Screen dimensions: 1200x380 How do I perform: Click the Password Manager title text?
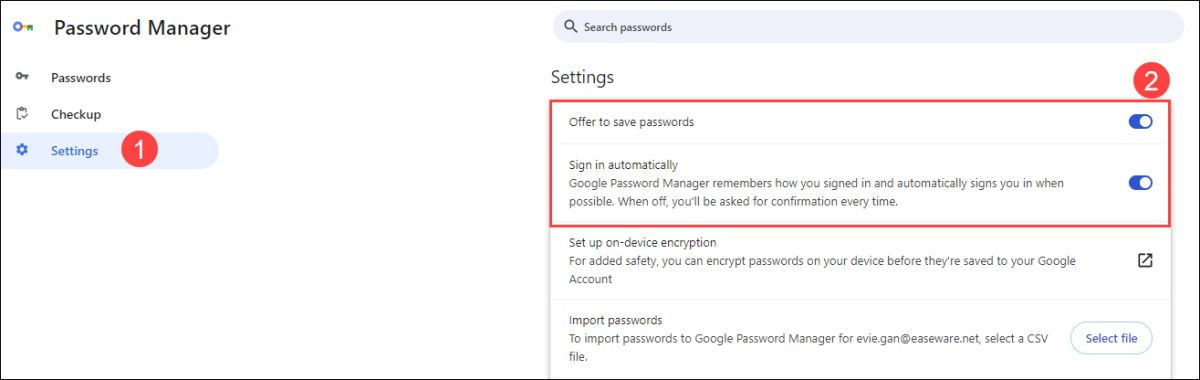tap(142, 28)
